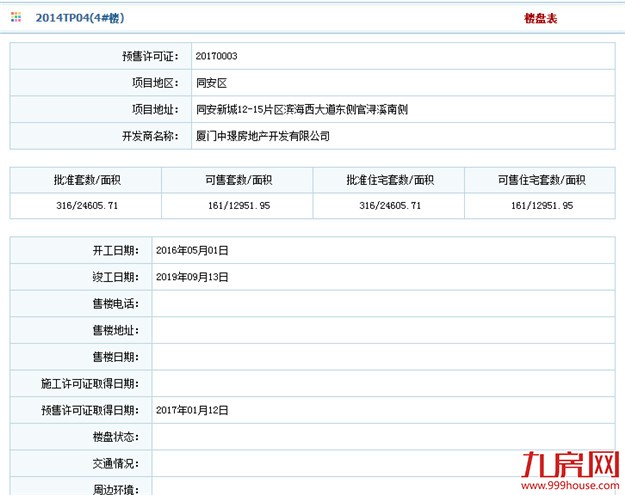Click the 售楼地址 label
Image resolution: width=625 pixels, height=495 pixels.
116,330
